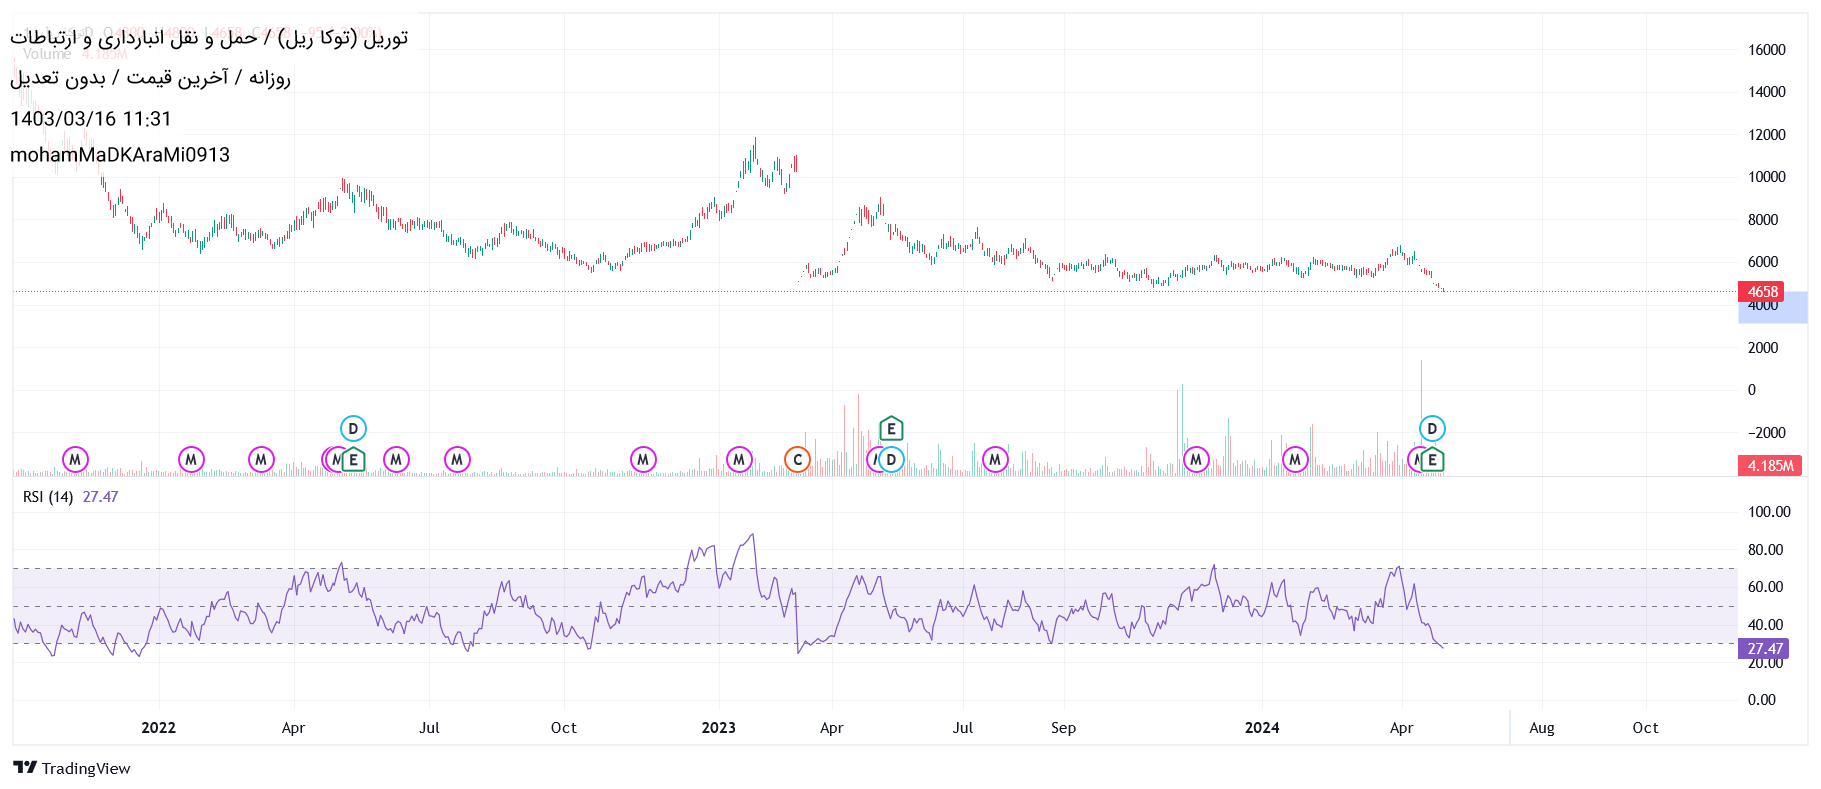
Task: Open the M marker in November 2022
Action: click(x=643, y=460)
